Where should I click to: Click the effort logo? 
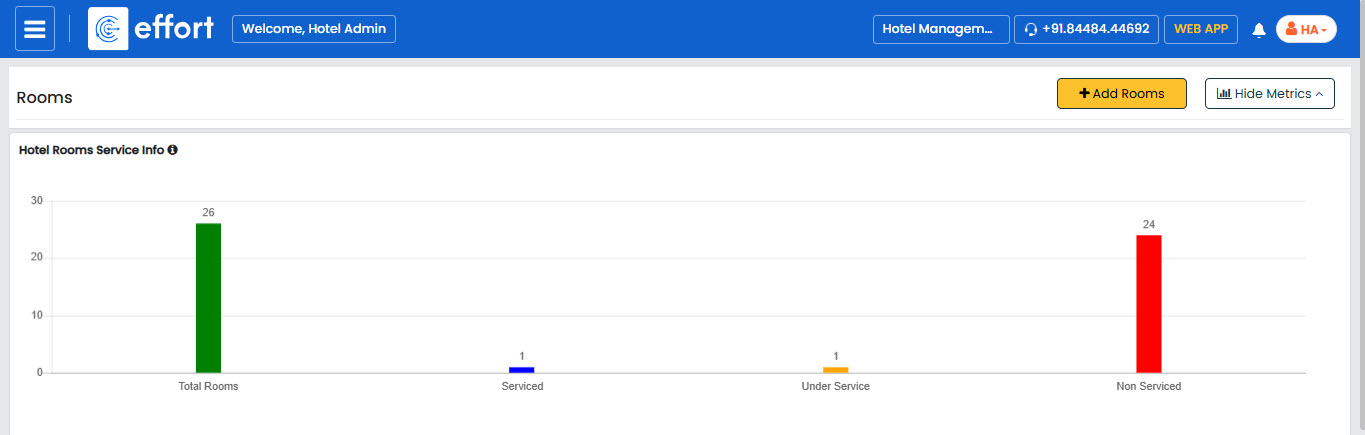151,29
